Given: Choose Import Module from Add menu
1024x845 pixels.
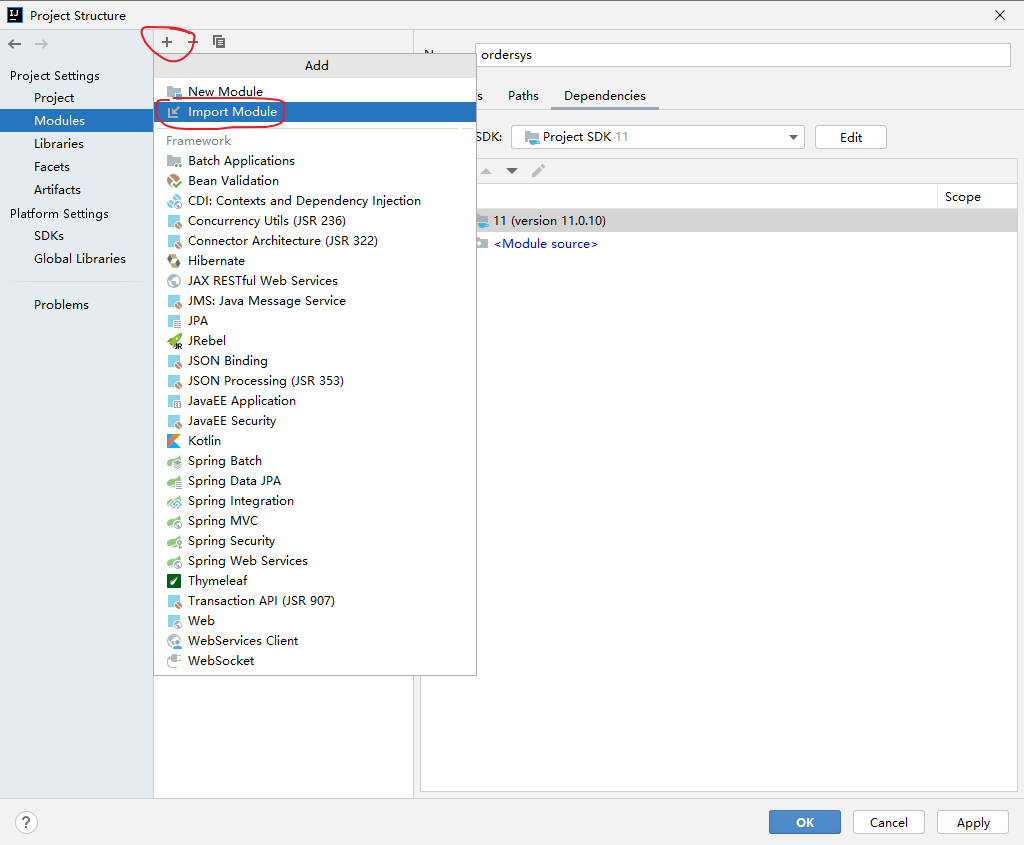Looking at the screenshot, I should (x=315, y=112).
